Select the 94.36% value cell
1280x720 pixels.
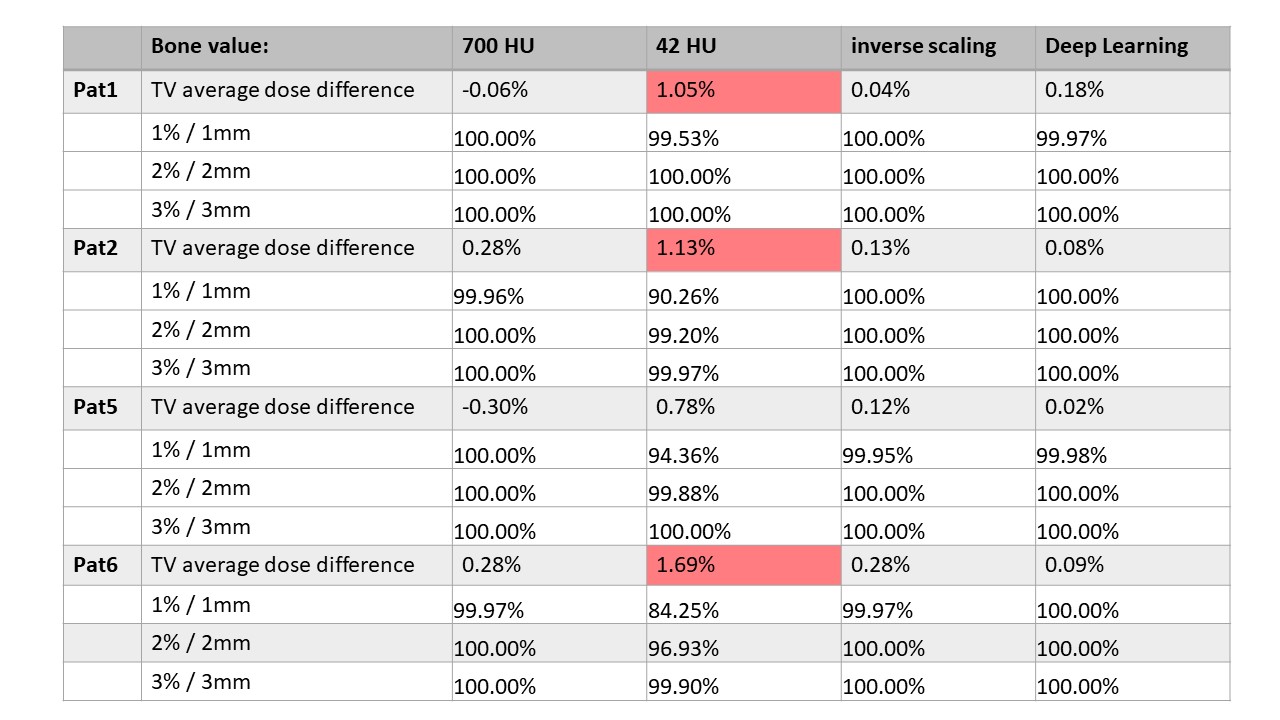[x=683, y=456]
